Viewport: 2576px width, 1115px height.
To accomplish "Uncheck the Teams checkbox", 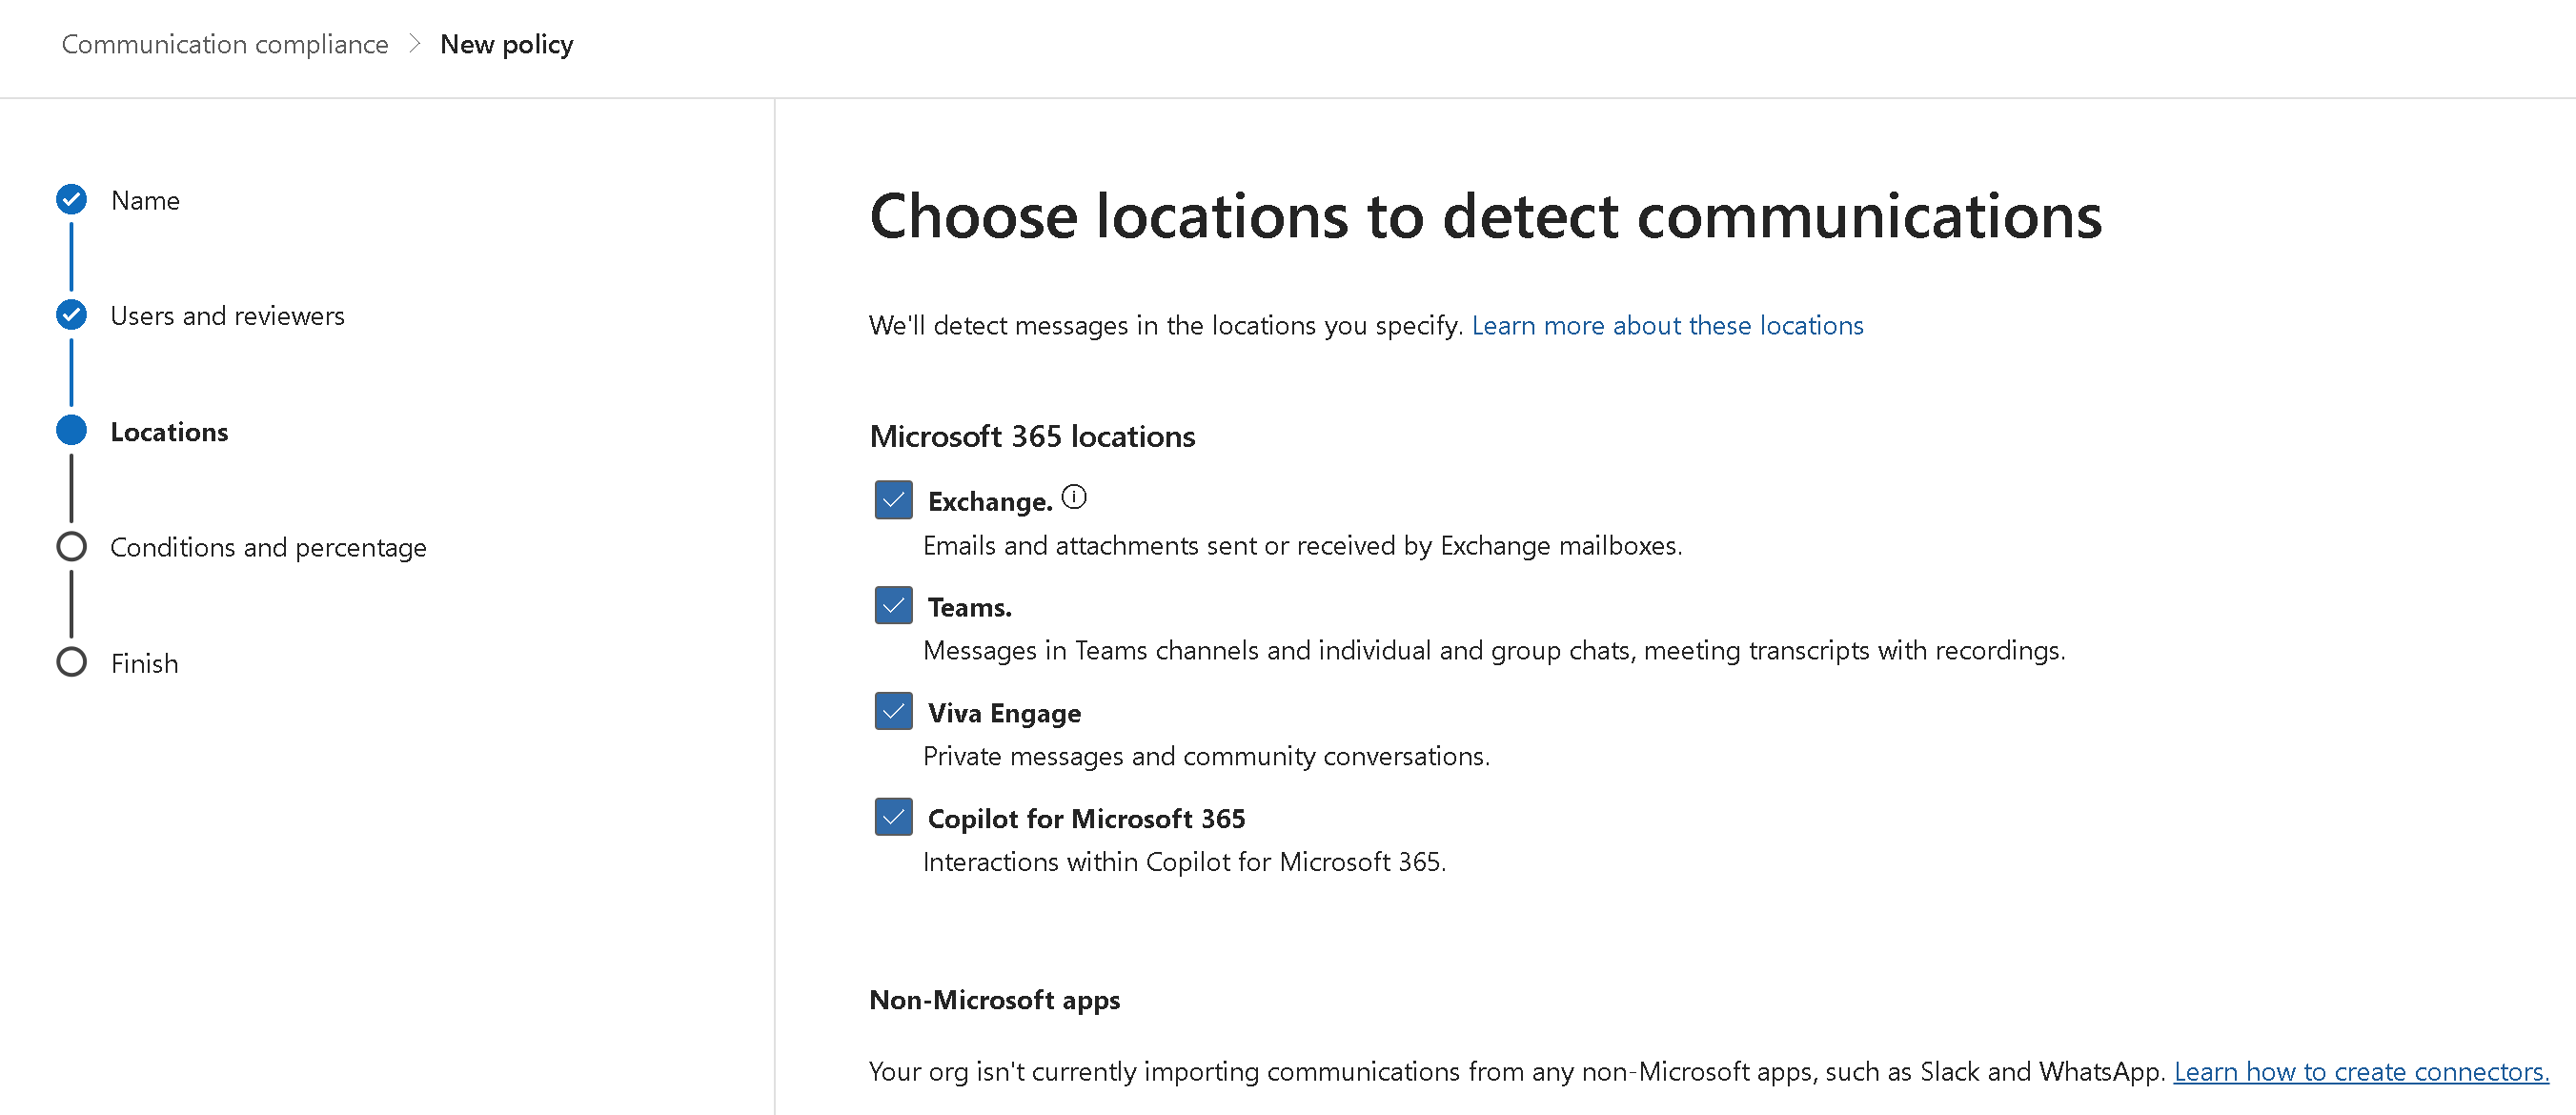I will tap(893, 606).
